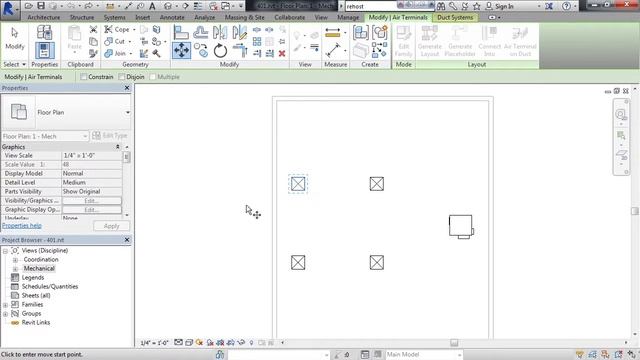Click the Trim/Extend tool icon

click(x=240, y=51)
